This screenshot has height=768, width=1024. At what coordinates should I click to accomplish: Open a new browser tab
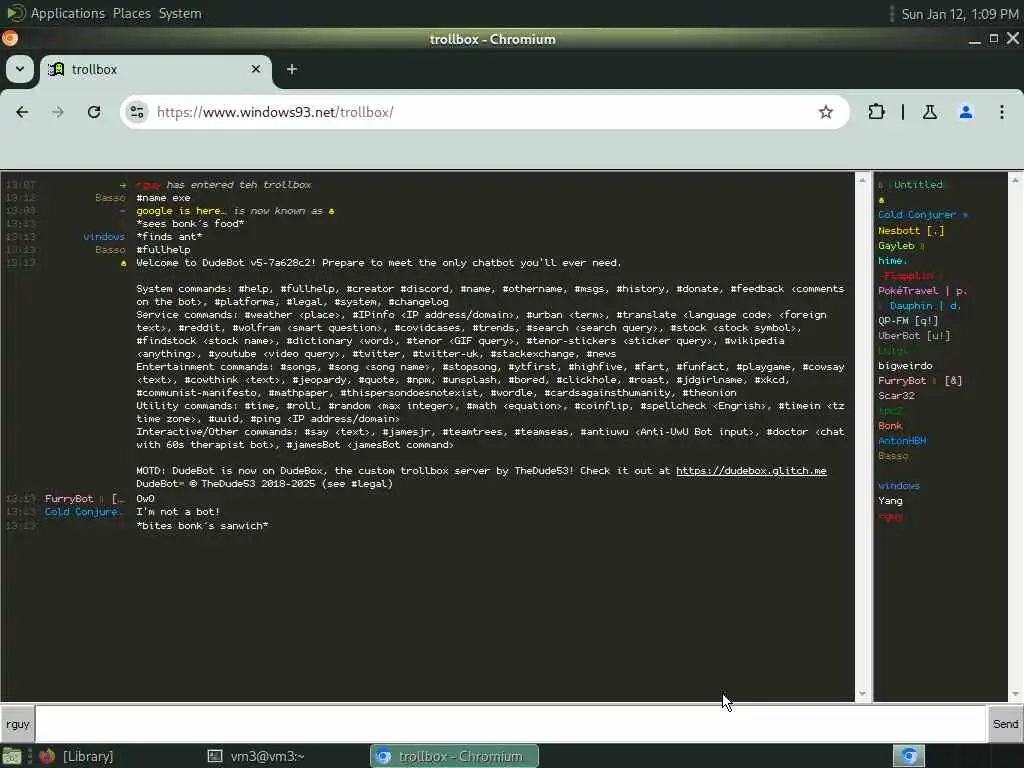(292, 69)
